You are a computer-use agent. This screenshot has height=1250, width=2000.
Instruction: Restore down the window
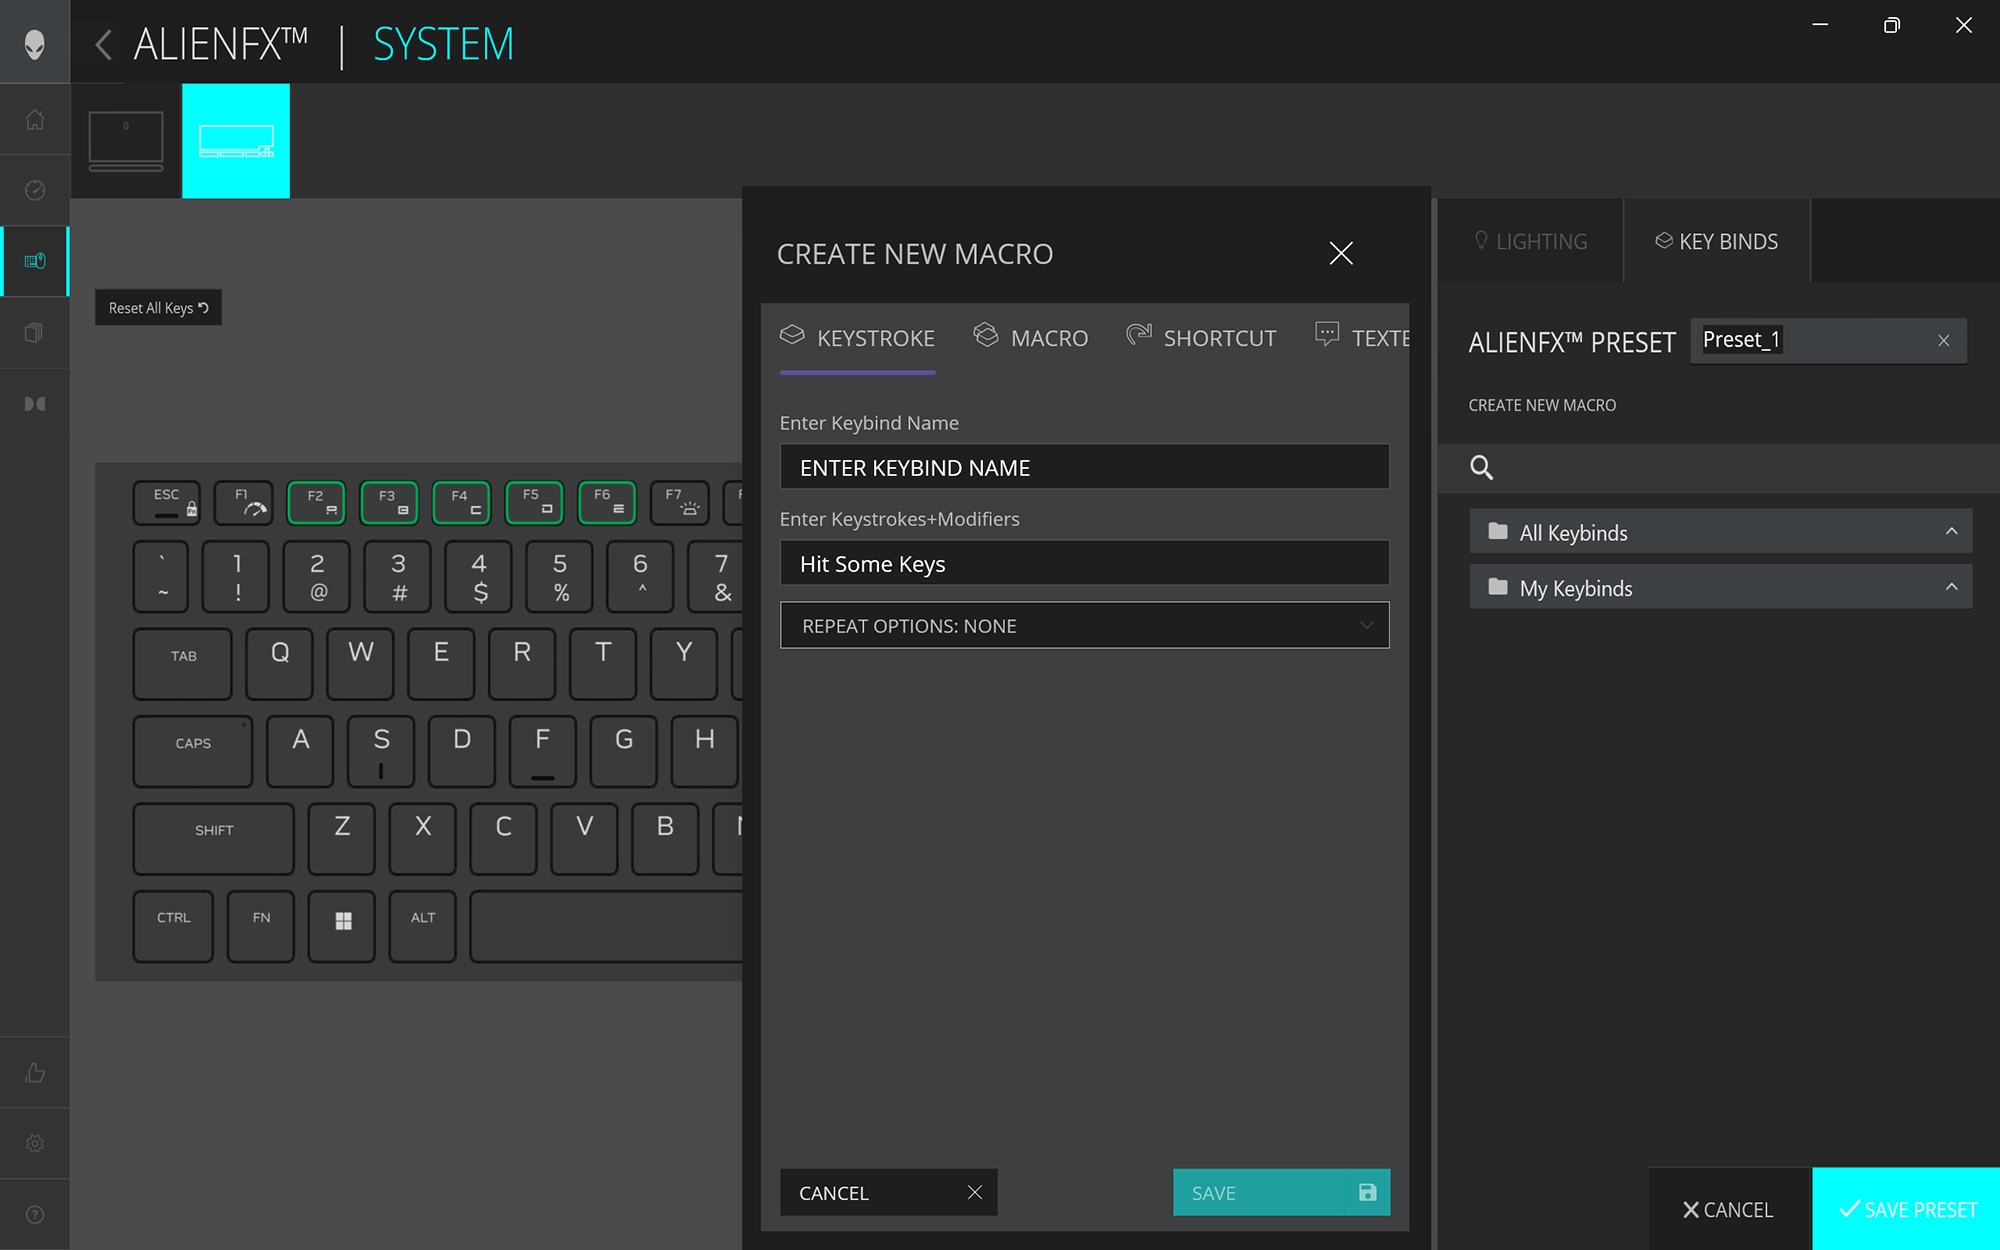(x=1891, y=25)
